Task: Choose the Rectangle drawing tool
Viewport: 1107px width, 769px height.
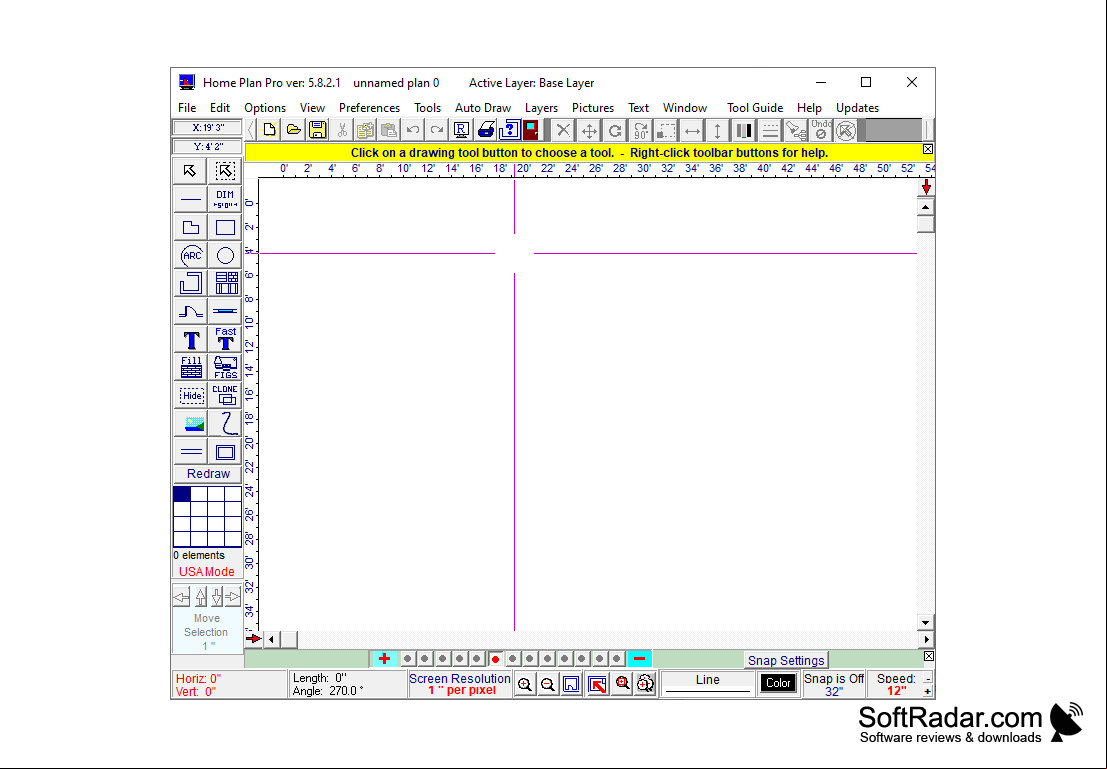Action: click(225, 227)
